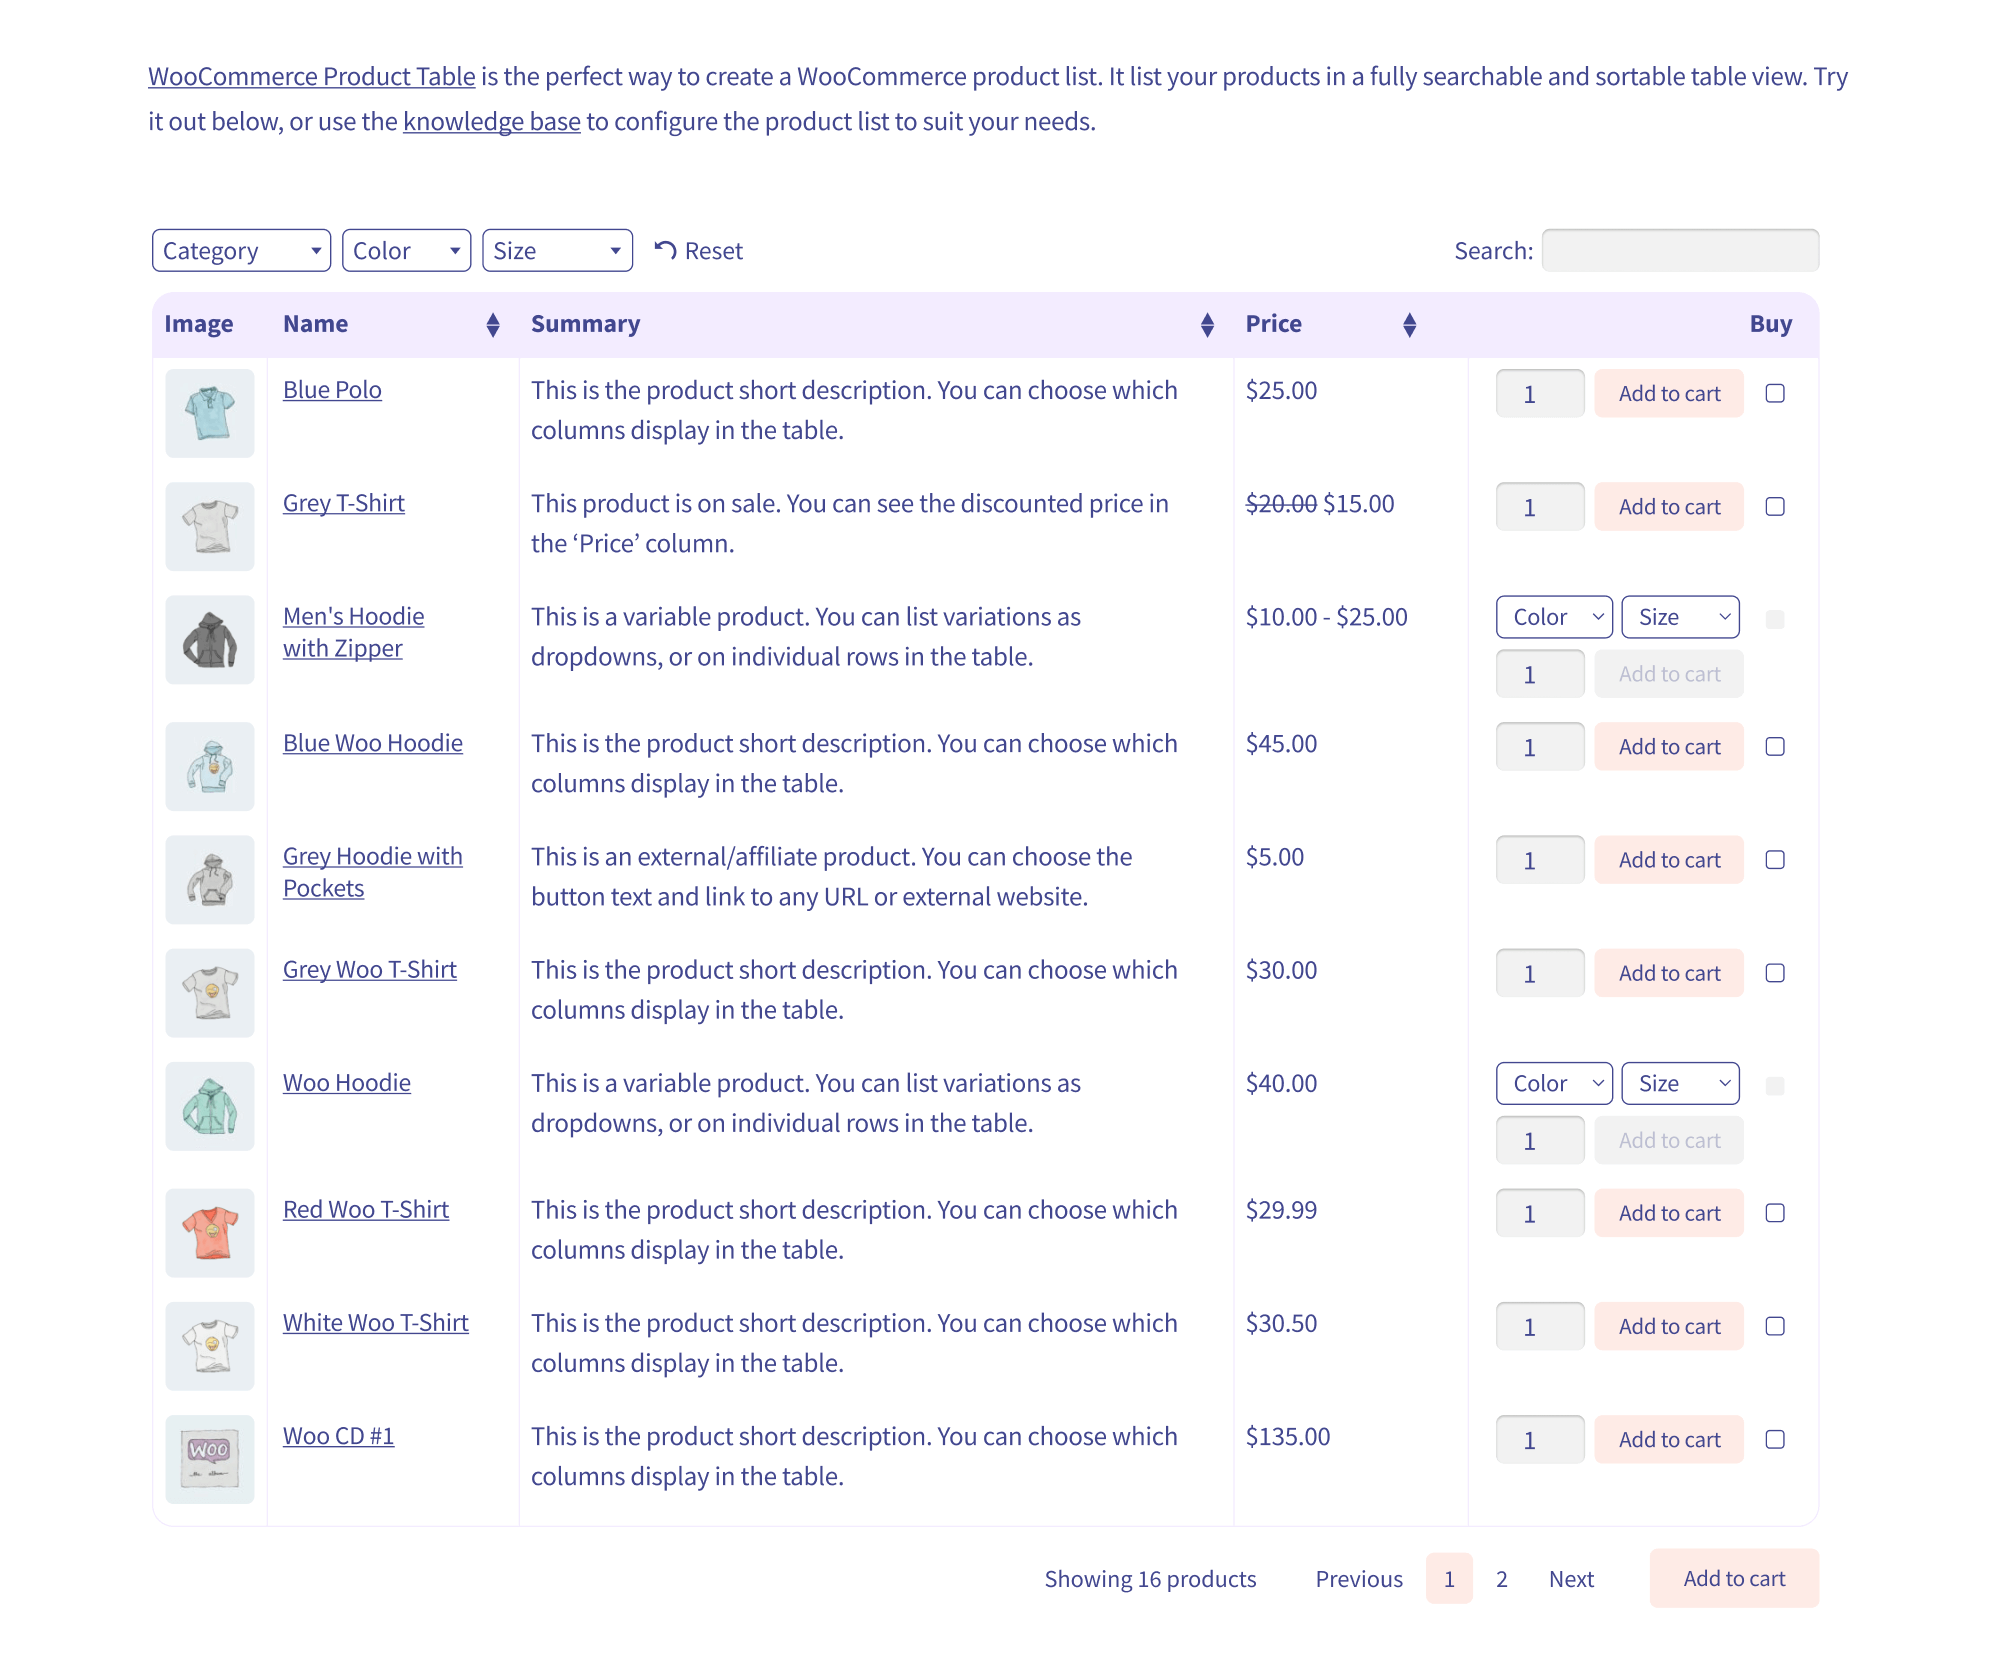Check the Grey Woo T-Shirt buy checkbox

[x=1775, y=973]
